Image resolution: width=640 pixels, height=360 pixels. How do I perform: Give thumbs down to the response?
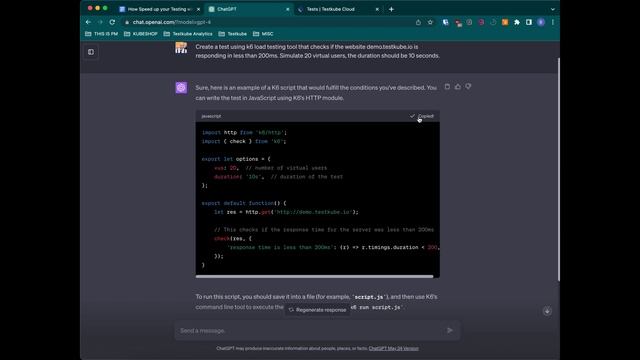click(468, 87)
